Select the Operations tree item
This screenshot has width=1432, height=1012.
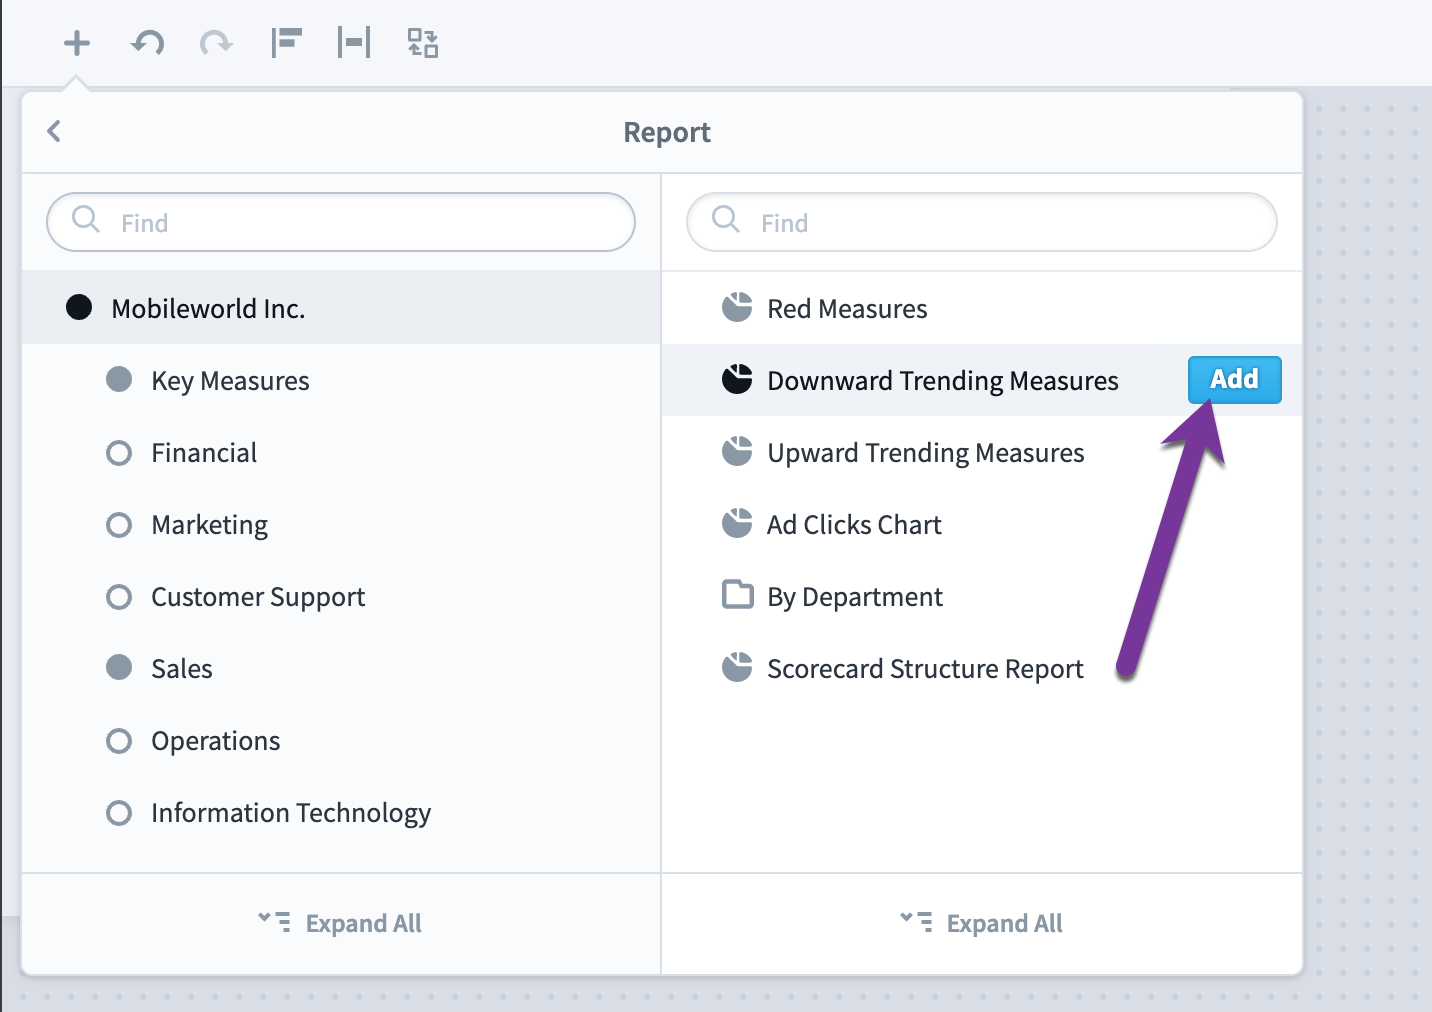coord(341,740)
